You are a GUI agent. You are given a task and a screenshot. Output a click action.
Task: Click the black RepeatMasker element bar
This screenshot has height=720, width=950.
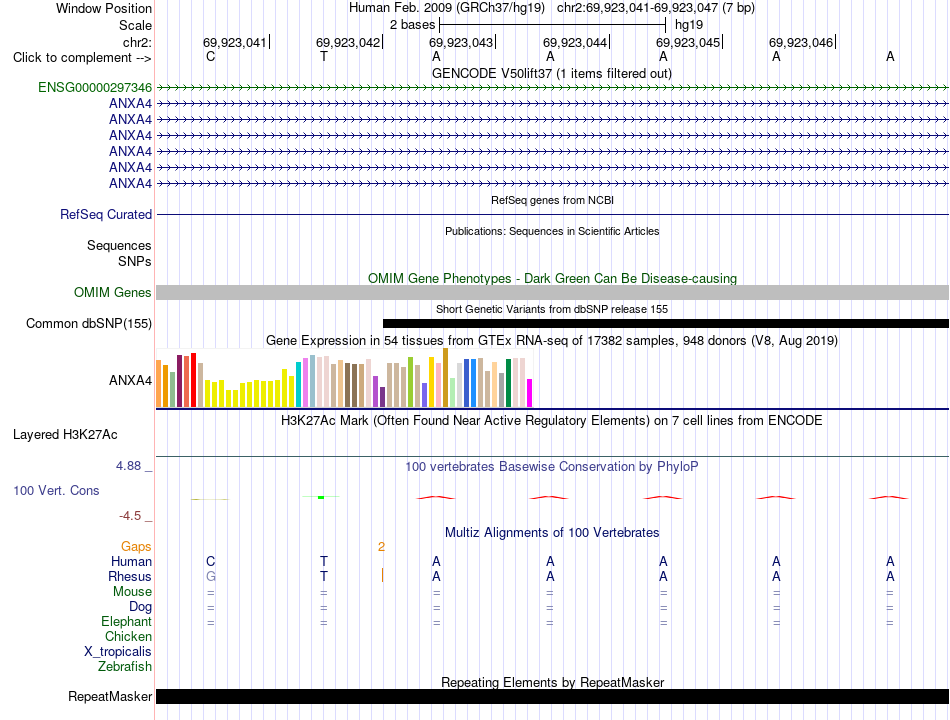coord(553,697)
